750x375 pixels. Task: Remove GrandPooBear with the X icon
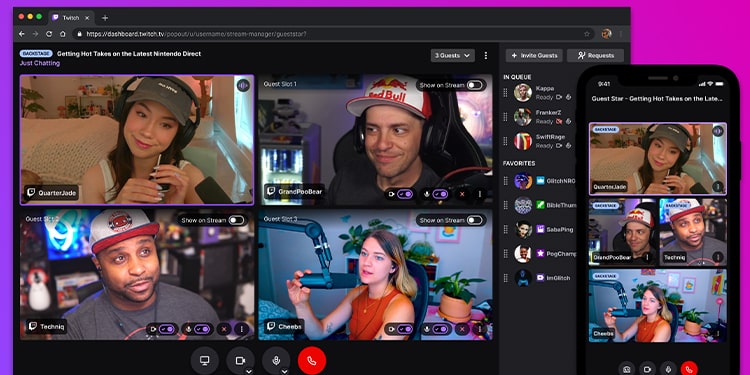pos(462,194)
